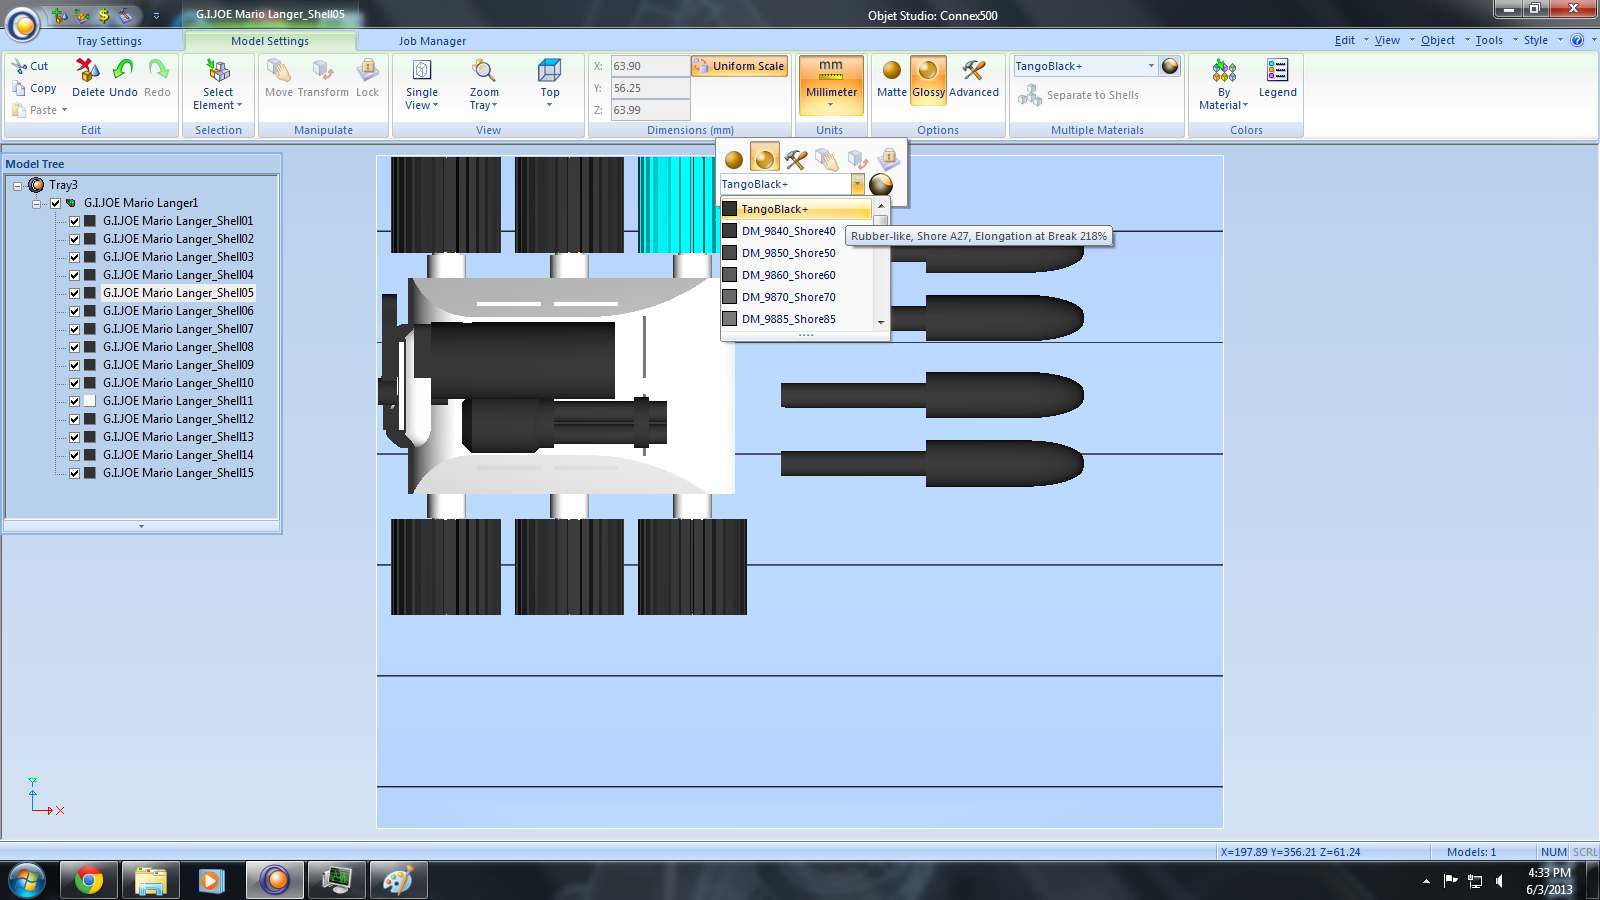The image size is (1600, 900).
Task: Click the Undo arrow icon
Action: click(x=123, y=70)
